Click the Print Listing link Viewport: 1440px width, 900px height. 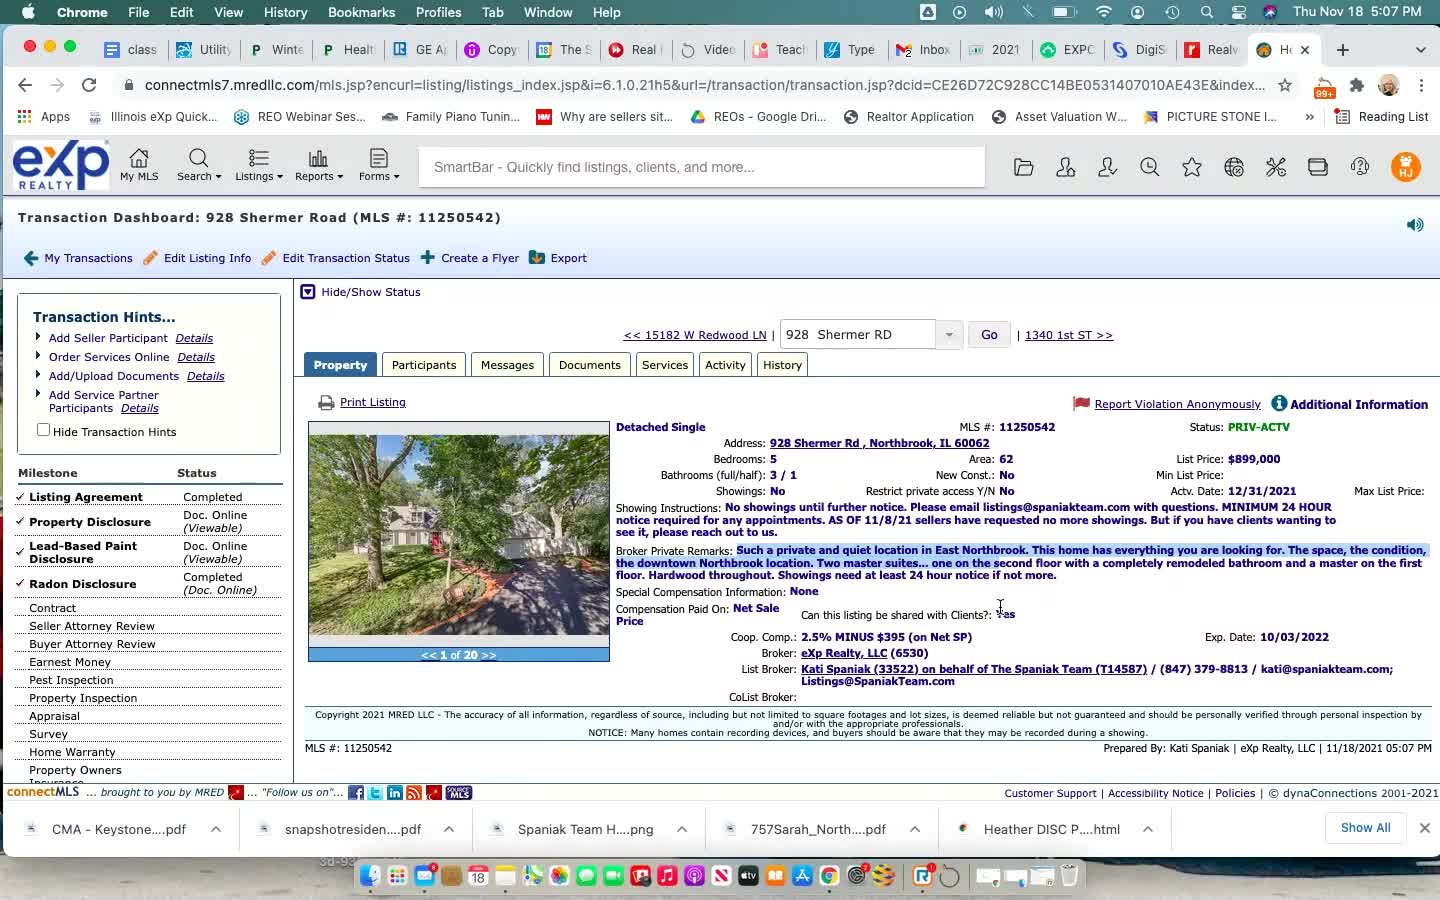(x=373, y=402)
